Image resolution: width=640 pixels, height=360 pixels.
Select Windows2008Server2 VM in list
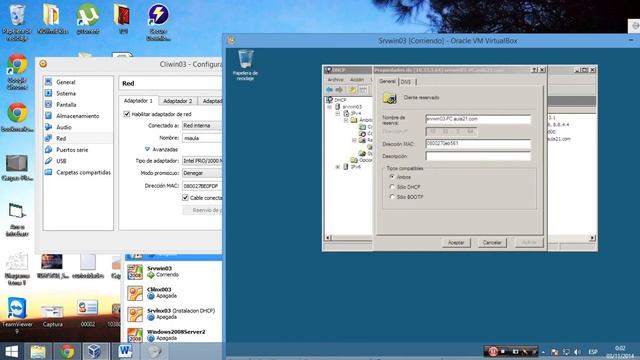click(x=174, y=335)
